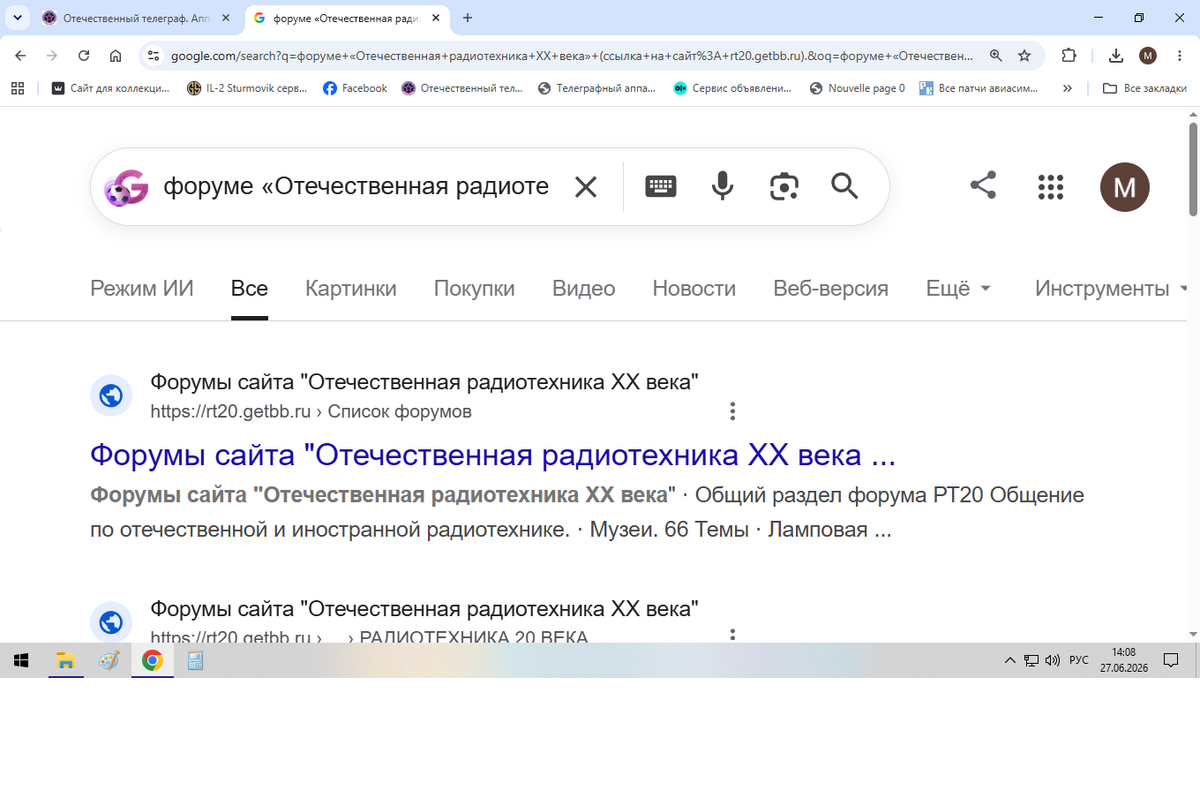Open the Extensions puzzle menu

pyautogui.click(x=1069, y=56)
